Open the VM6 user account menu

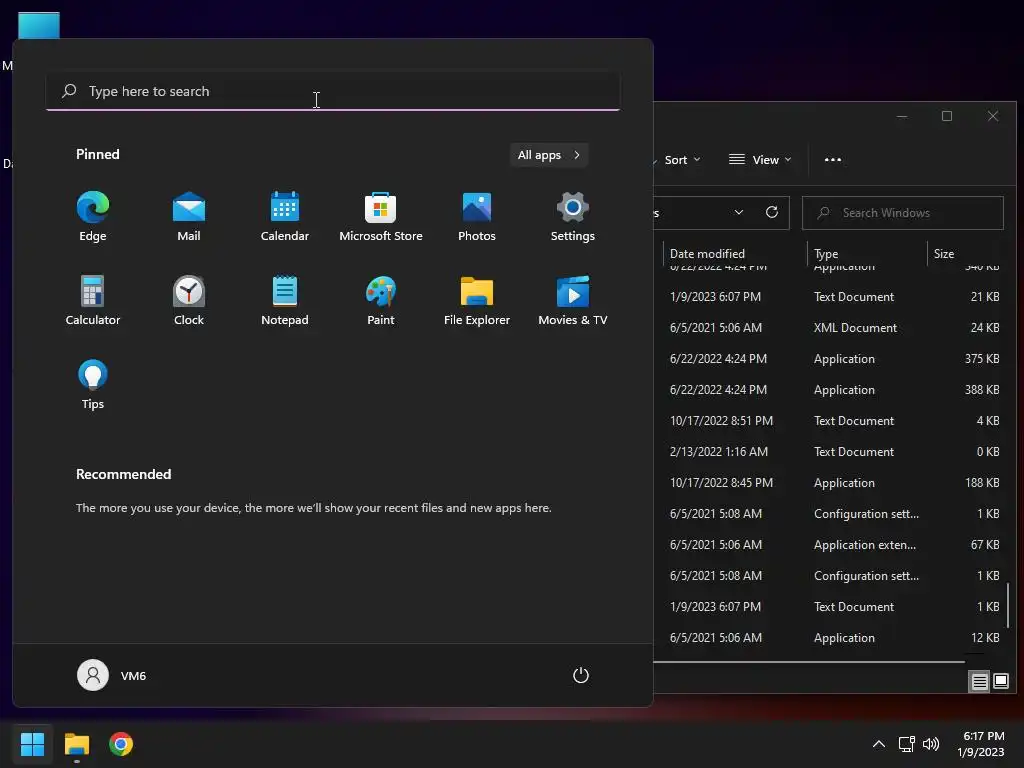coord(112,675)
